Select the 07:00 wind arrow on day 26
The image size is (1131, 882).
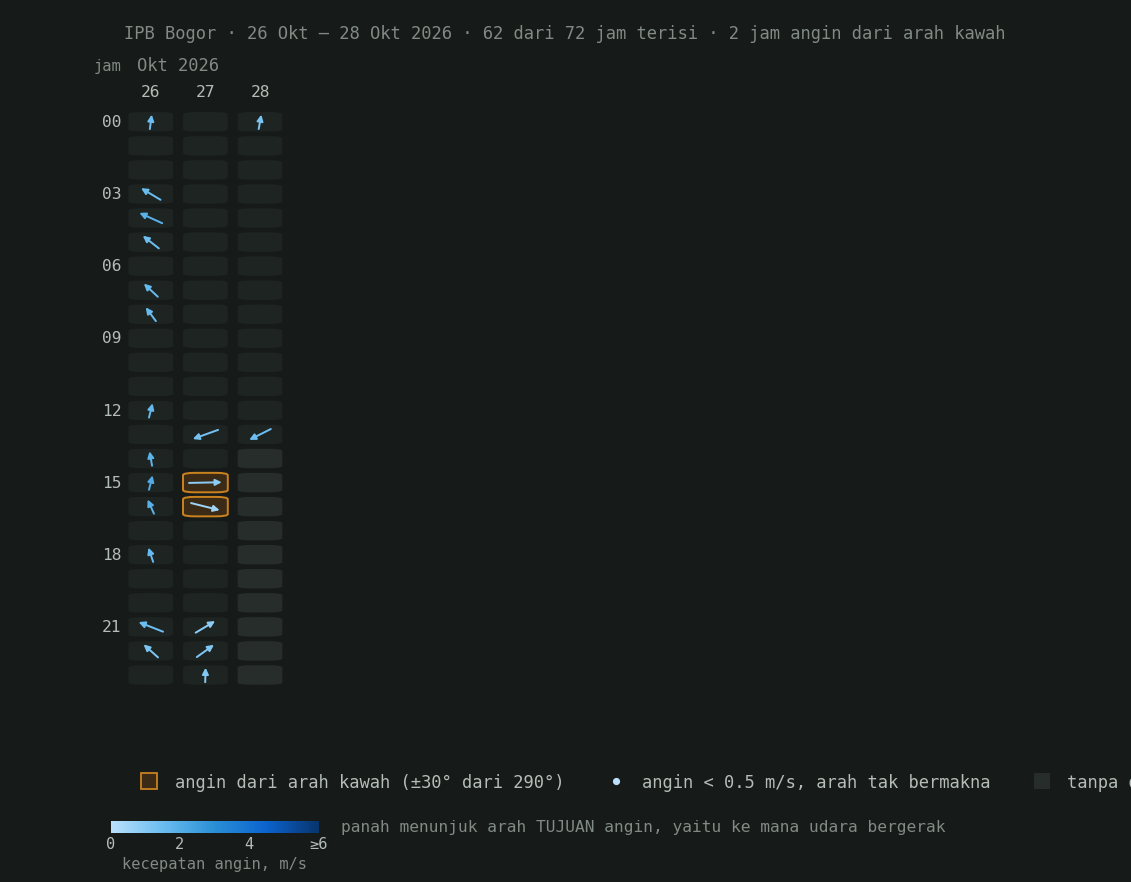151,291
